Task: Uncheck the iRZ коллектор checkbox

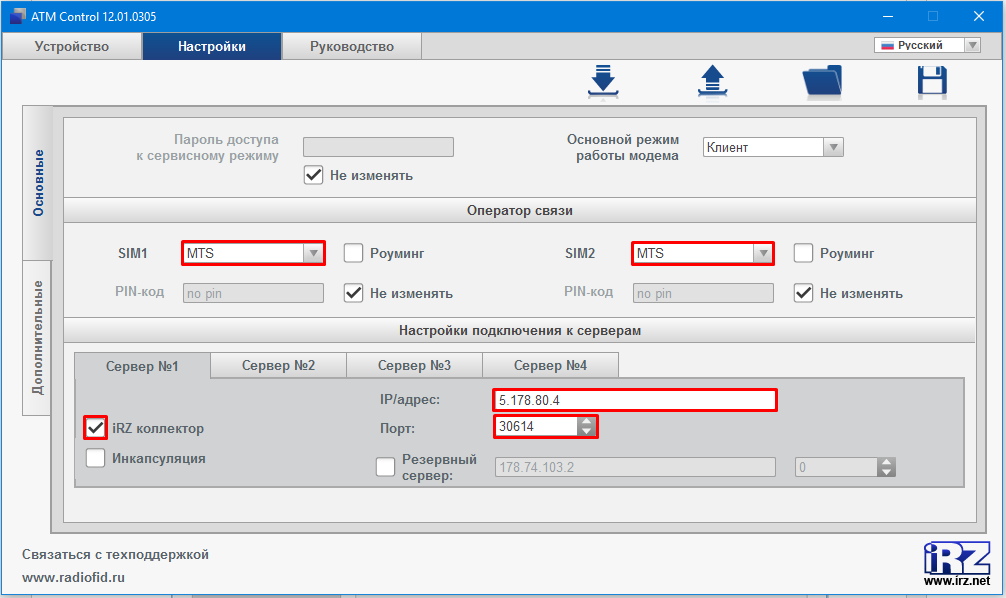Action: click(x=96, y=427)
